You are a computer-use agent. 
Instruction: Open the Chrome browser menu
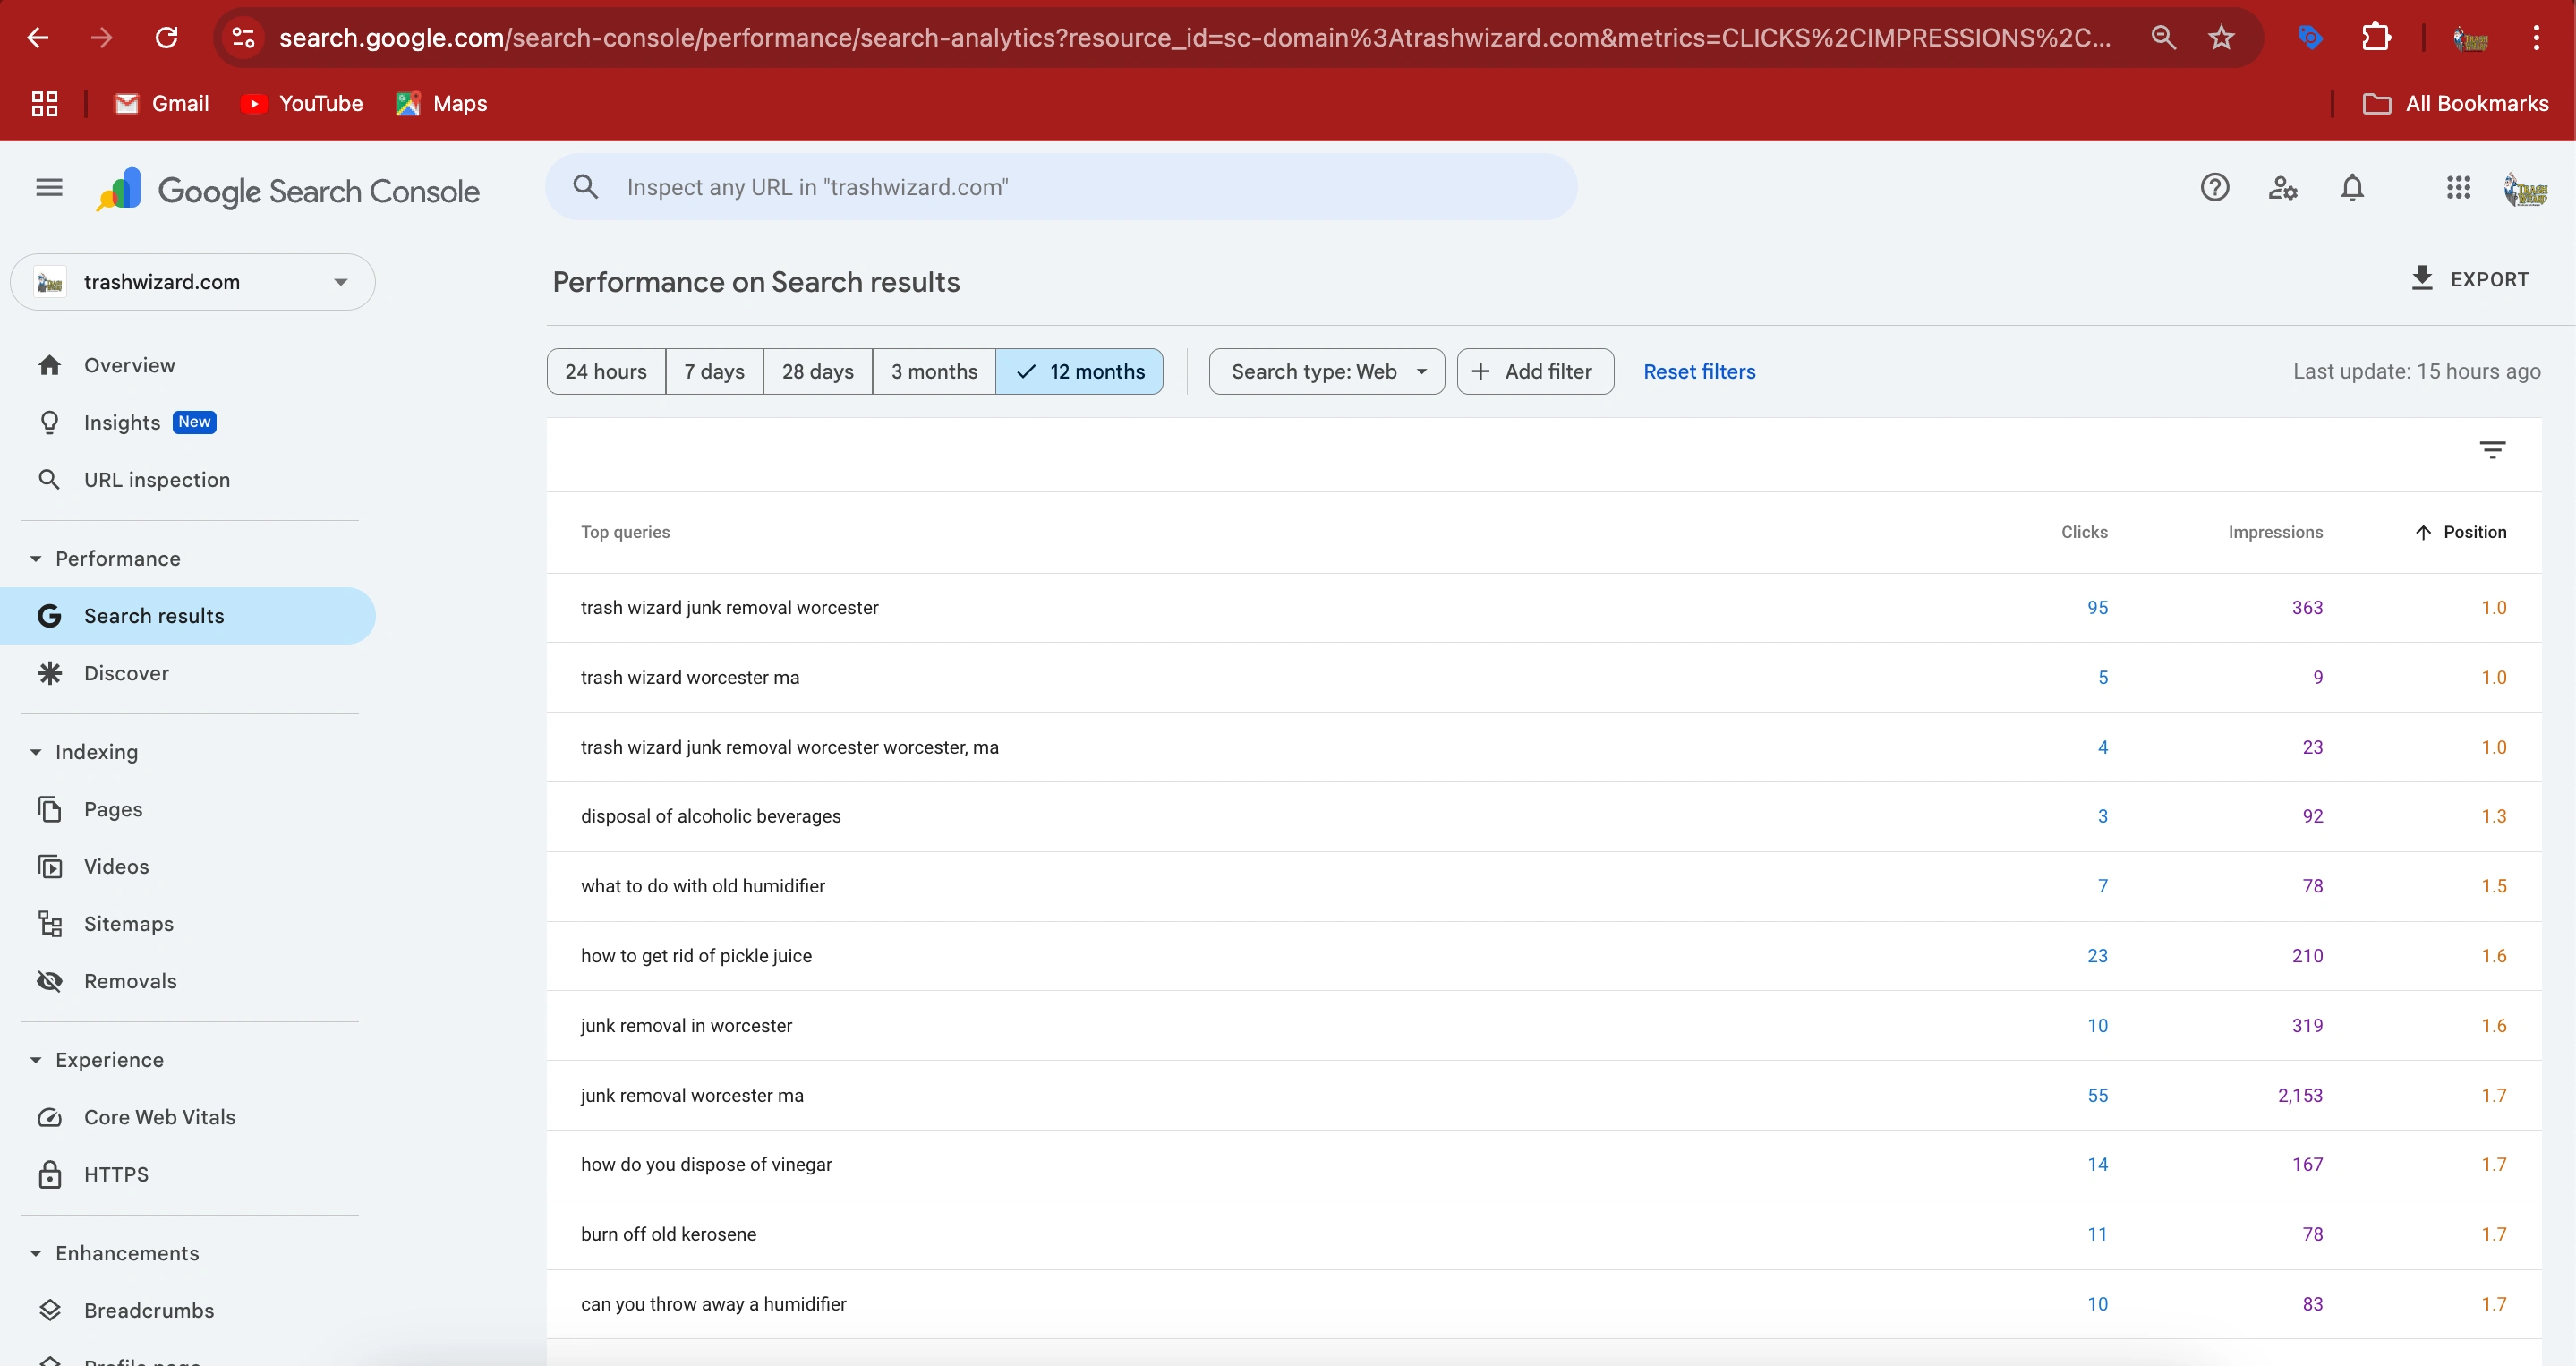[2537, 37]
